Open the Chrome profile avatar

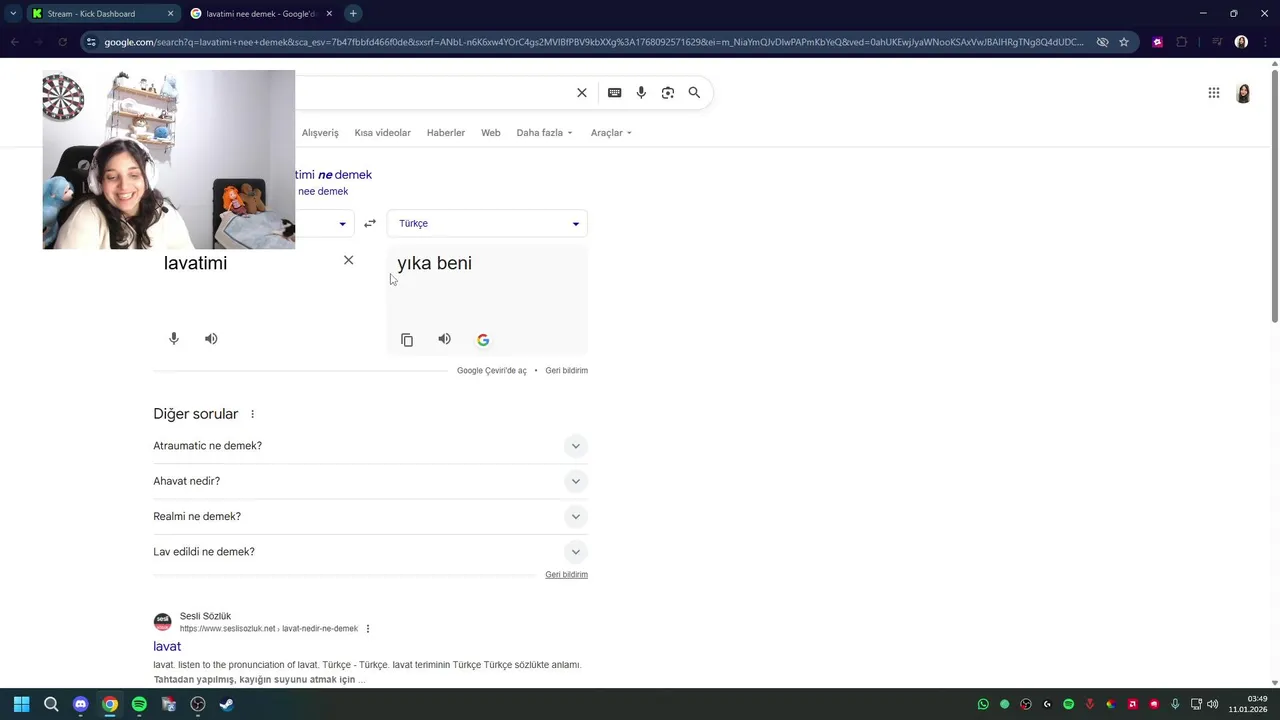click(x=1241, y=42)
